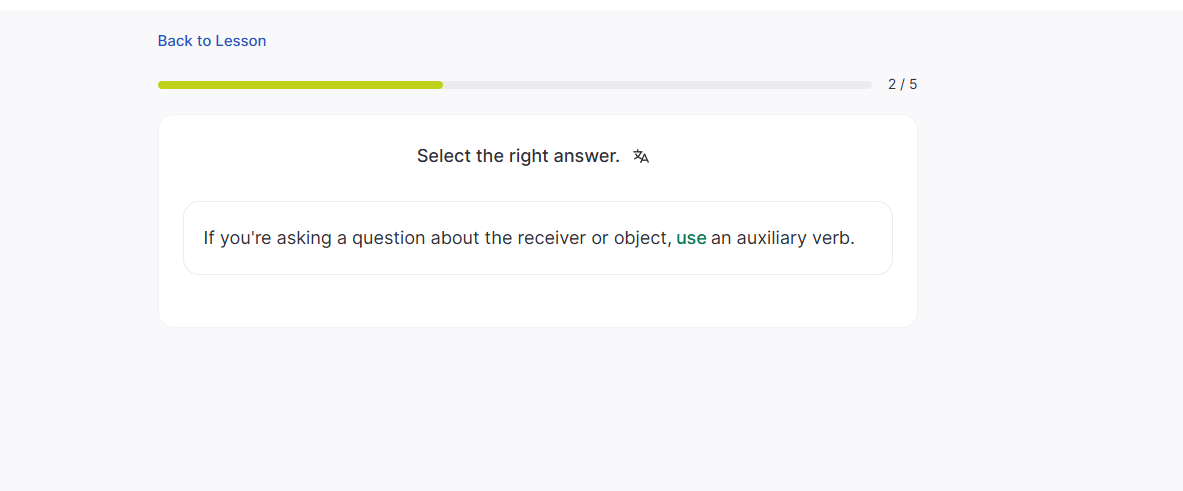The image size is (1183, 491).
Task: Click the word "verb." ending the sentence
Action: tap(833, 238)
